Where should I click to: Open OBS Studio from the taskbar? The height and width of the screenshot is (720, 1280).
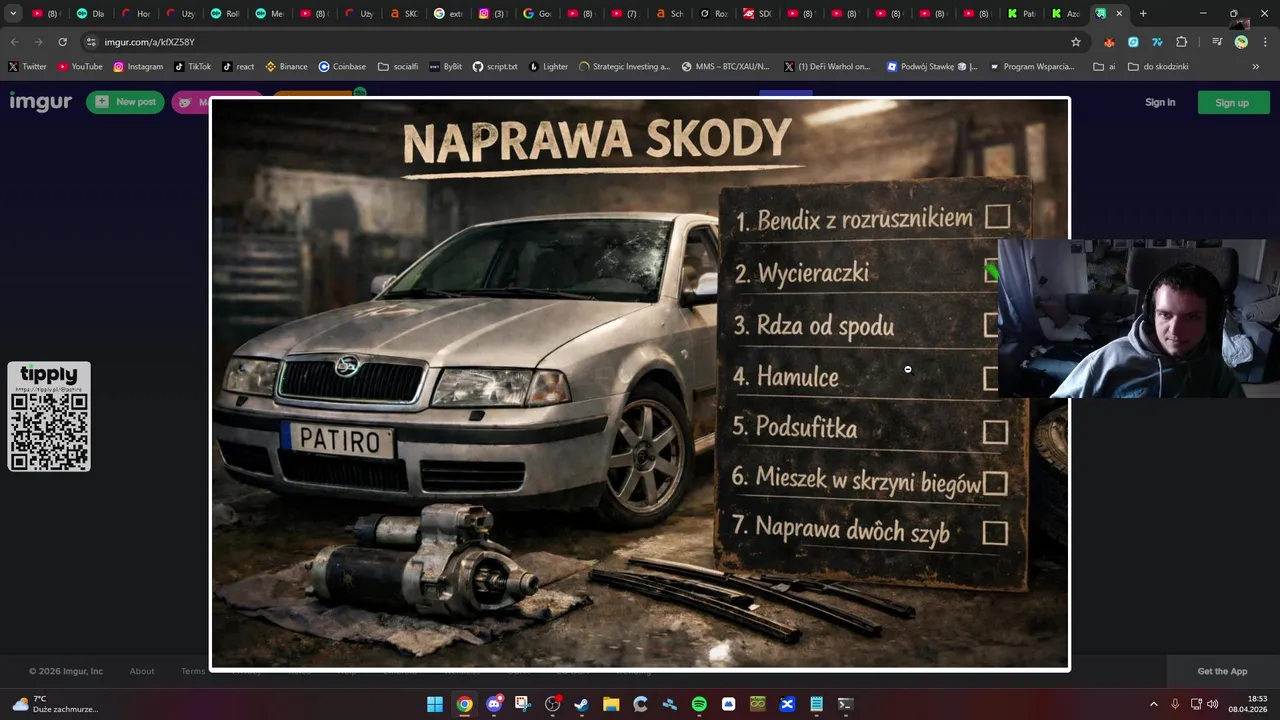[552, 704]
